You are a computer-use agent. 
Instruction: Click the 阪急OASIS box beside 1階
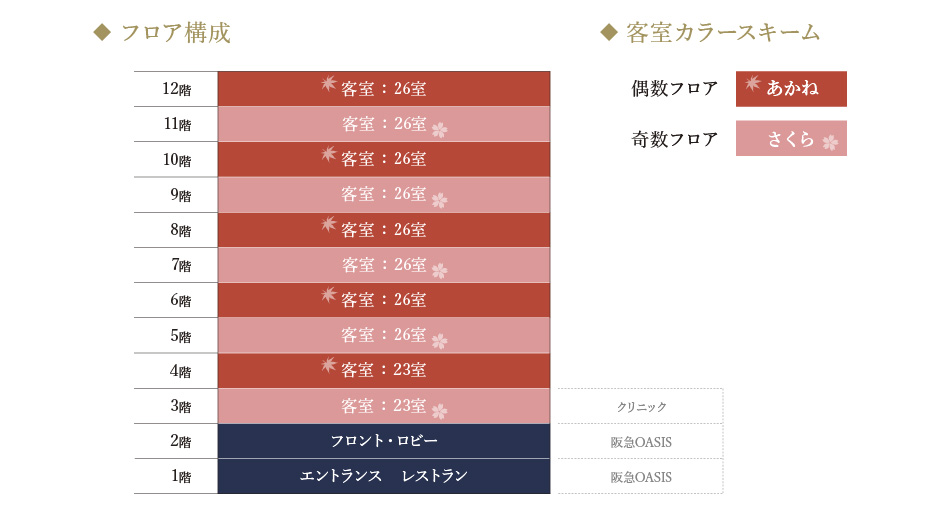point(640,477)
